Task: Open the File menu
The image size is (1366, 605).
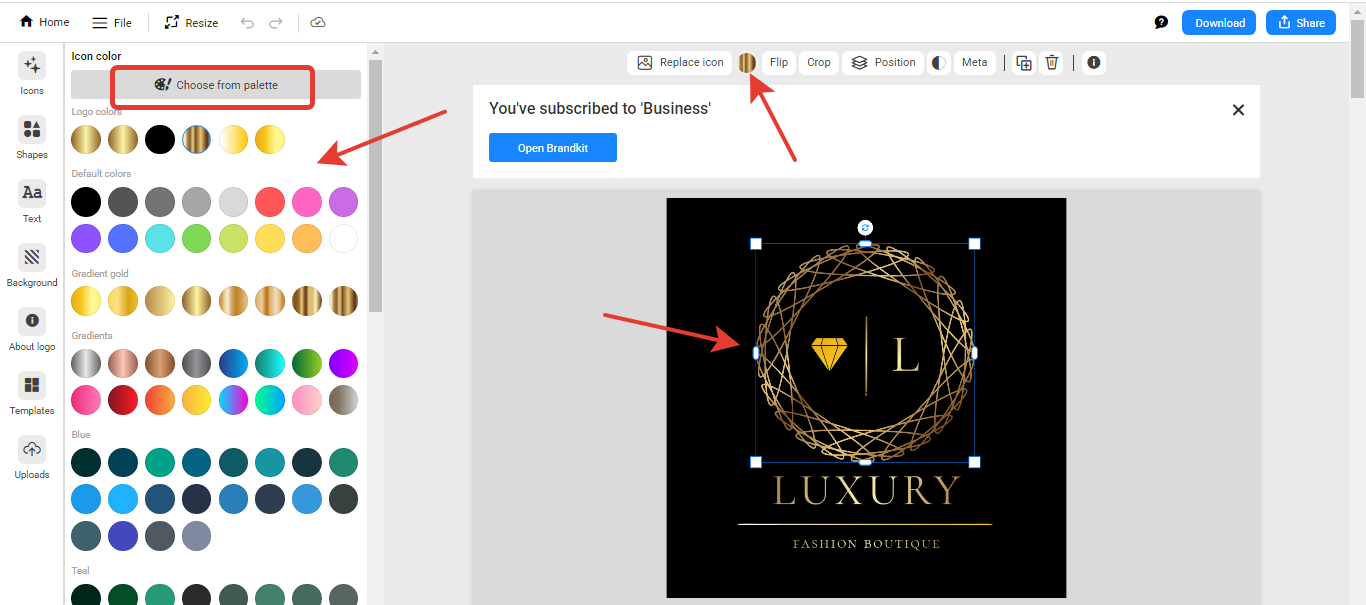Action: click(x=112, y=23)
